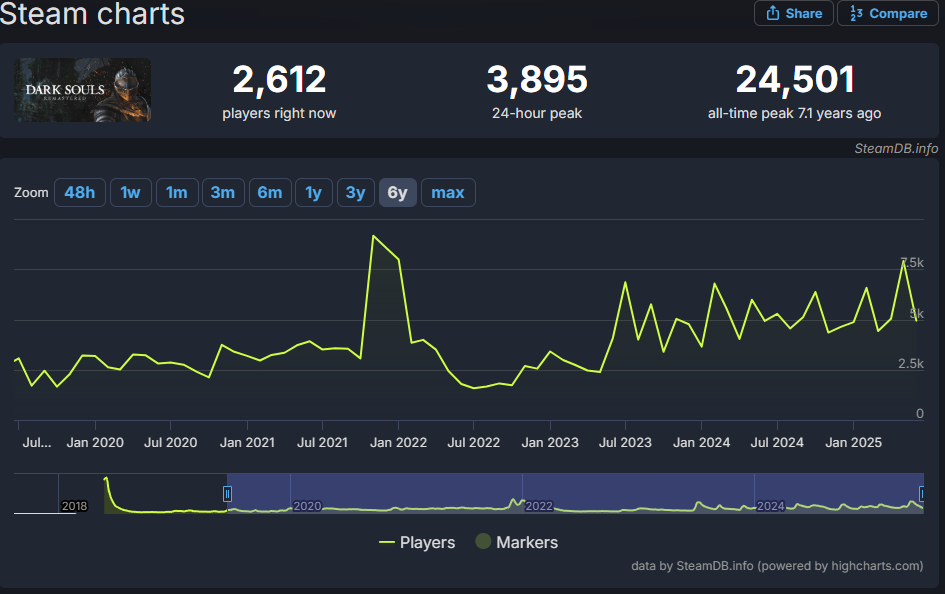
Task: Click the 2018 label in the navigator
Action: pos(75,506)
